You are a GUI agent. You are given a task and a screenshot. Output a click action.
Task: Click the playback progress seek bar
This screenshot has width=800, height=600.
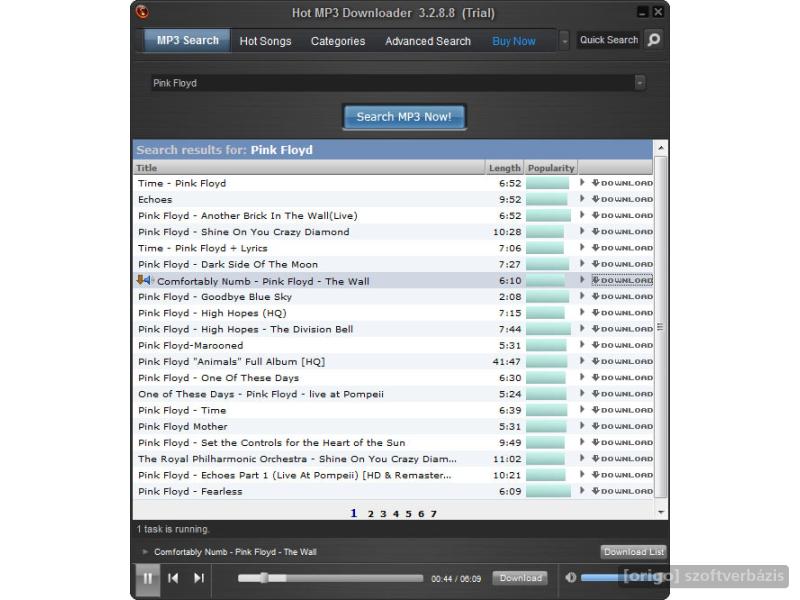pos(331,578)
